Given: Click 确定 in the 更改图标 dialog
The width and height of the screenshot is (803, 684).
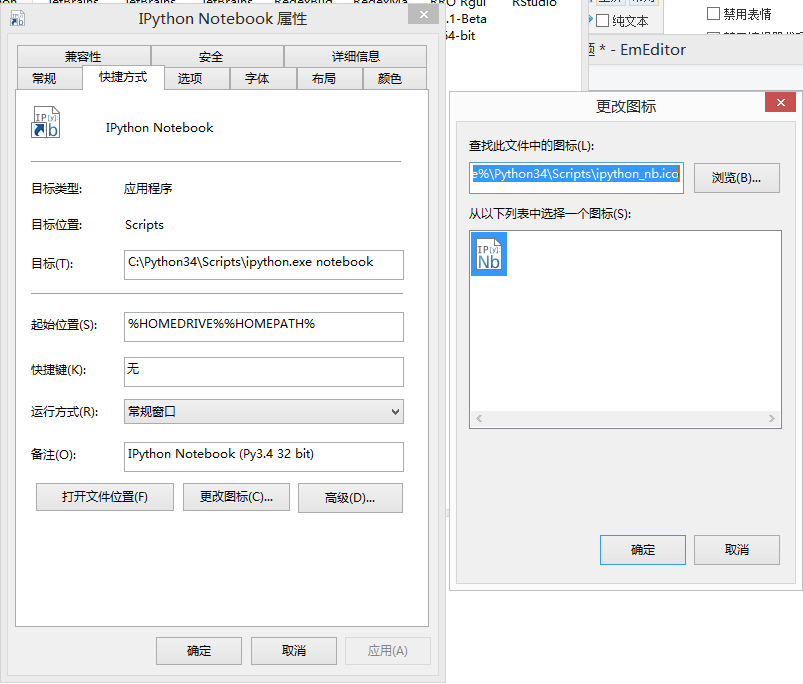Looking at the screenshot, I should click(643, 550).
